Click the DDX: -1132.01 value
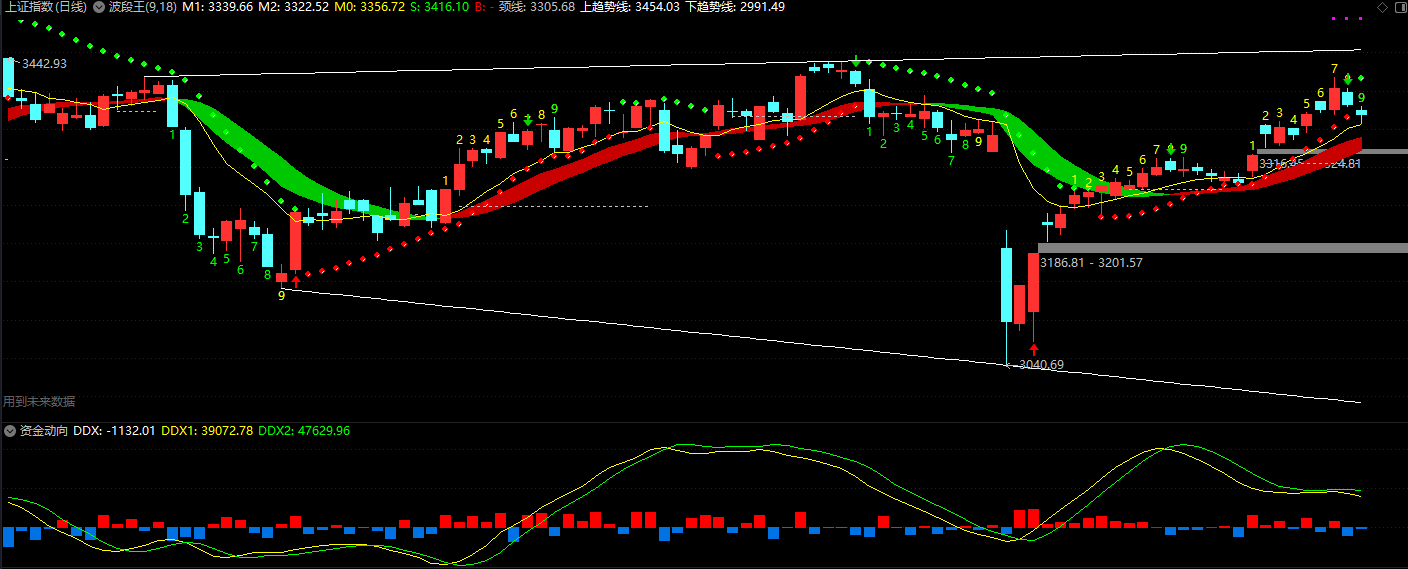 pyautogui.click(x=114, y=431)
